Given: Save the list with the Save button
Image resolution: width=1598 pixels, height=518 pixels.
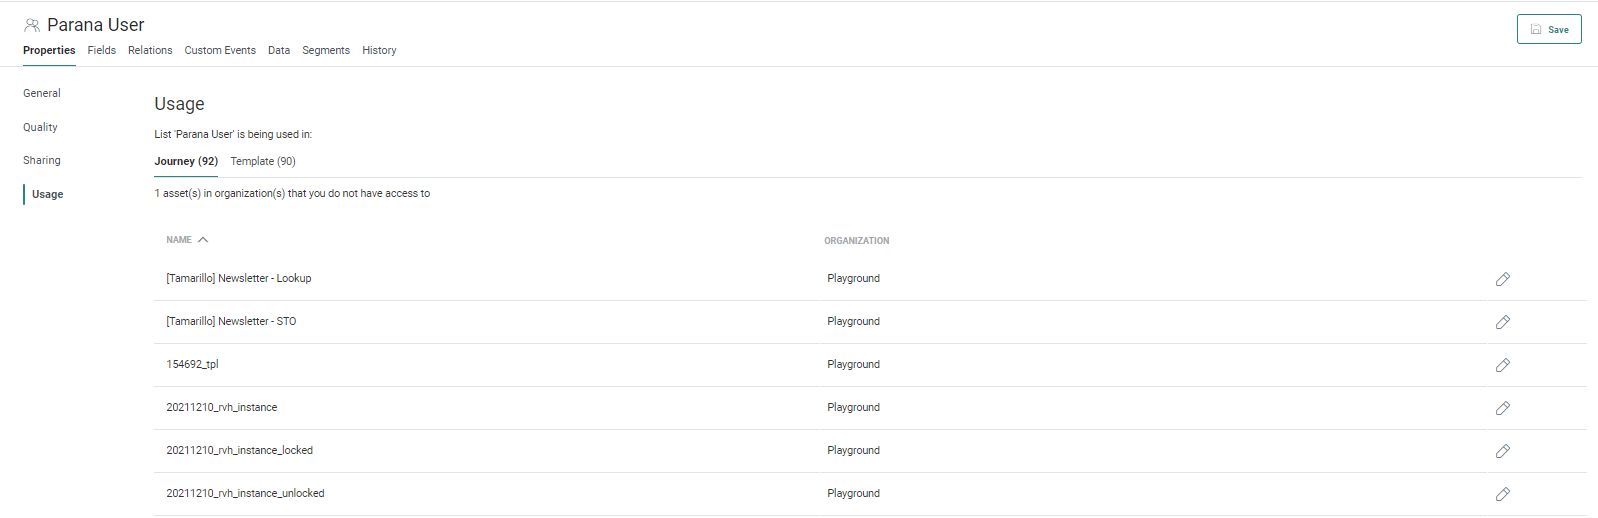Looking at the screenshot, I should click(1548, 29).
